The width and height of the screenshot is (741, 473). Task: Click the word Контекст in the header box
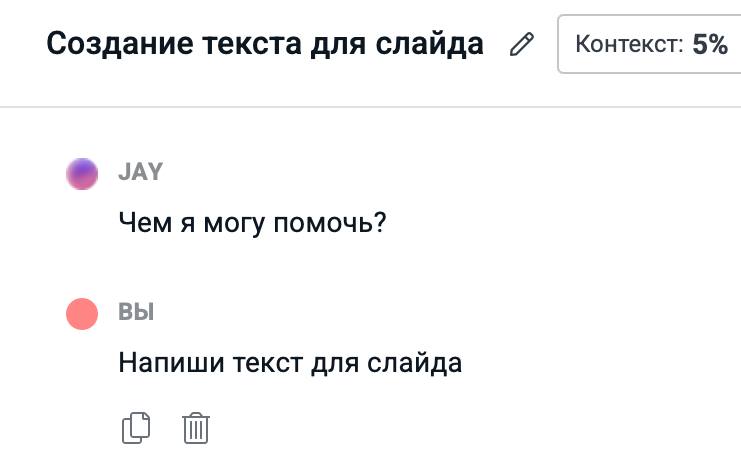point(628,45)
